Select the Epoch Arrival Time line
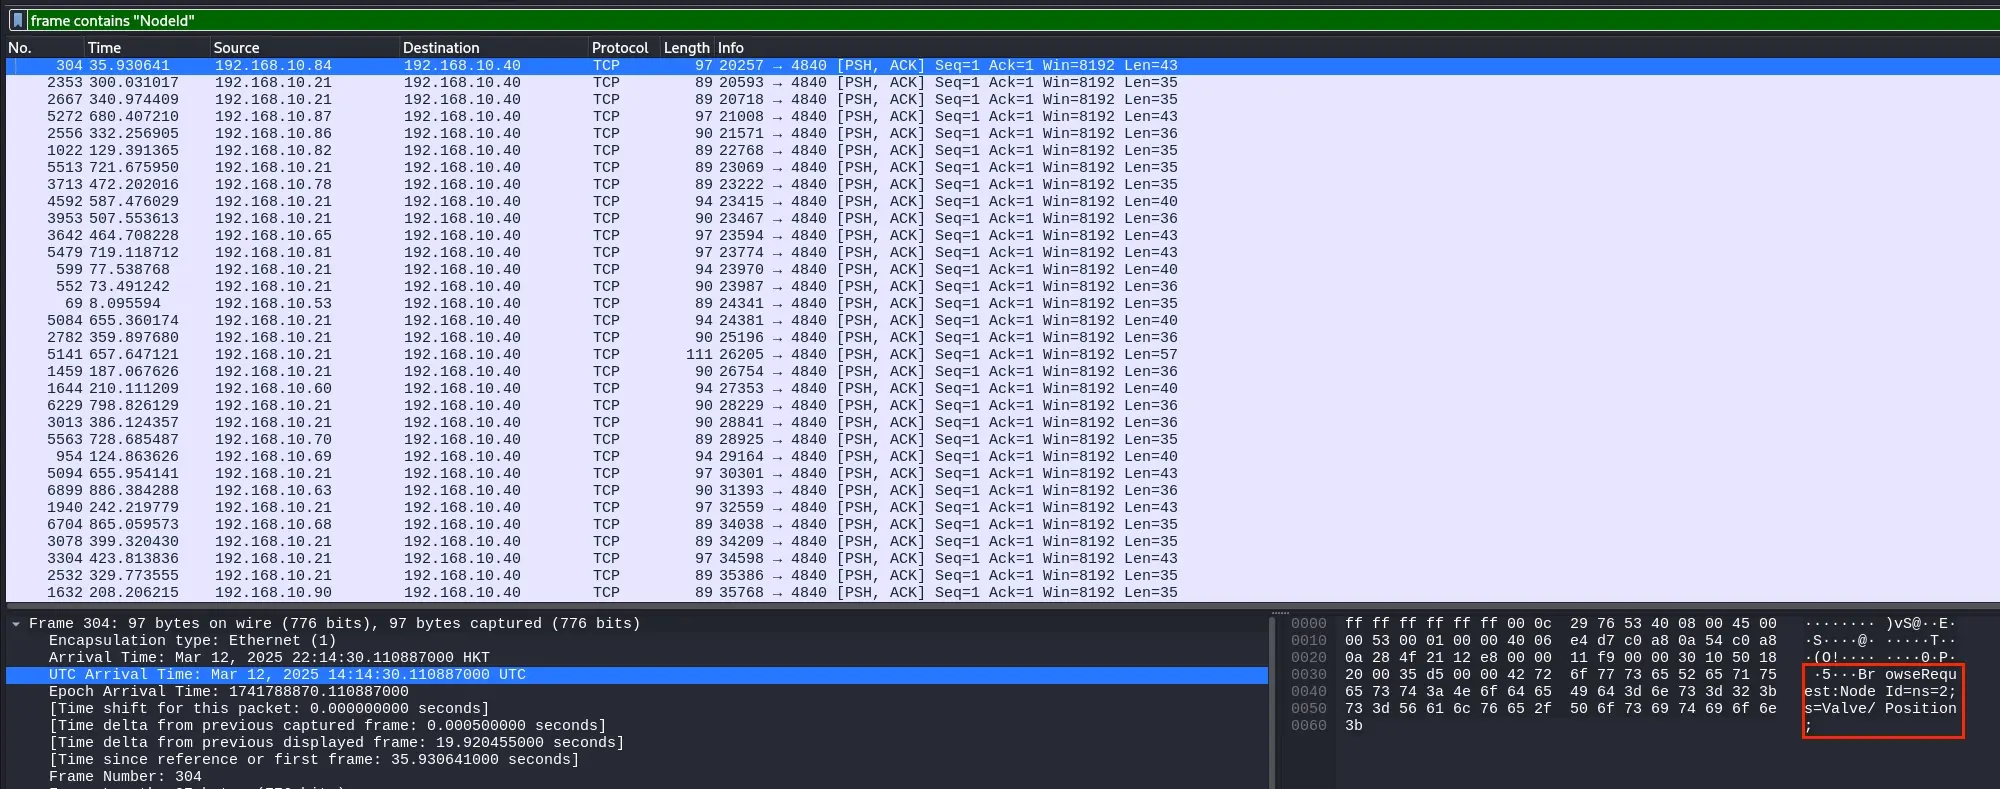The image size is (2000, 789). [637, 691]
